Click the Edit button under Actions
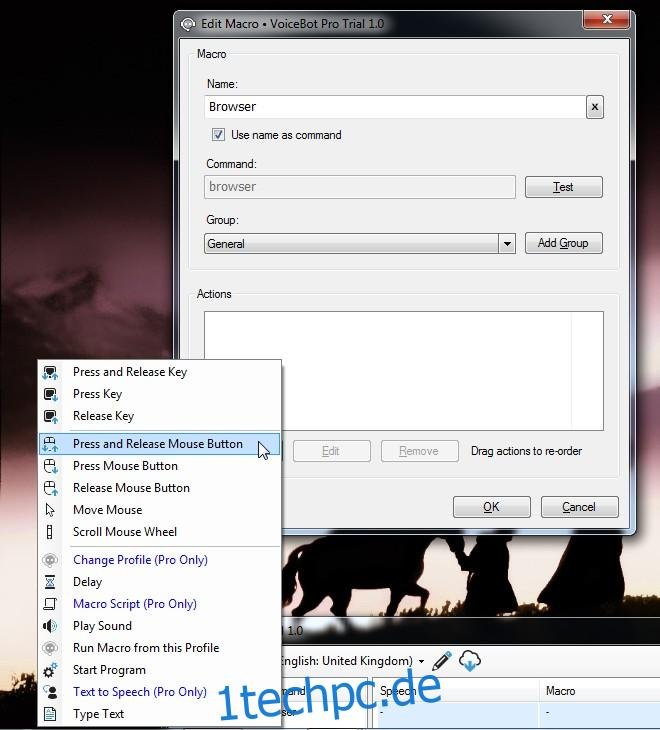Screen dimensions: 660x730 (331, 451)
